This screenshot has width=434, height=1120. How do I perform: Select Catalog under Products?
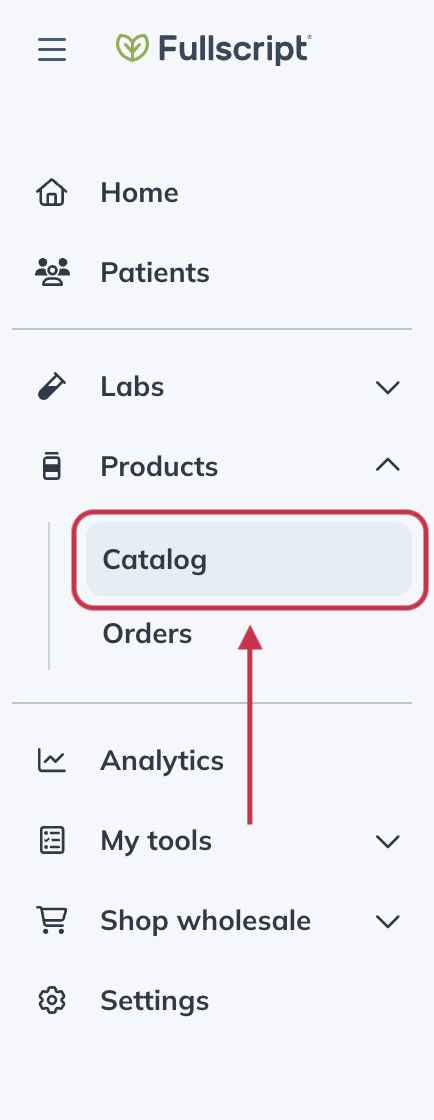click(x=249, y=559)
